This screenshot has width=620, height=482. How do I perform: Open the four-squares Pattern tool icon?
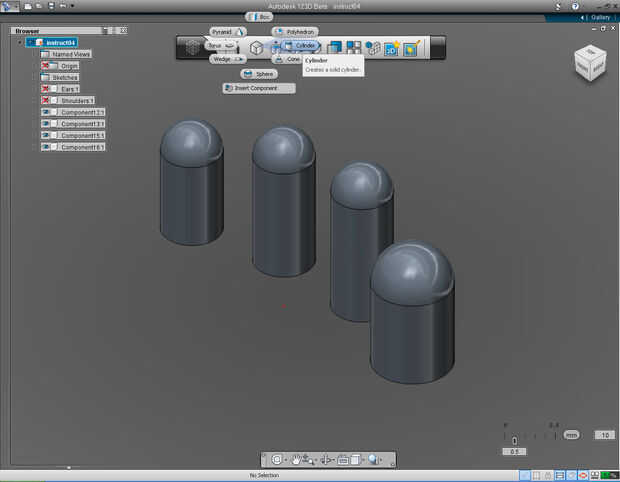click(x=353, y=48)
